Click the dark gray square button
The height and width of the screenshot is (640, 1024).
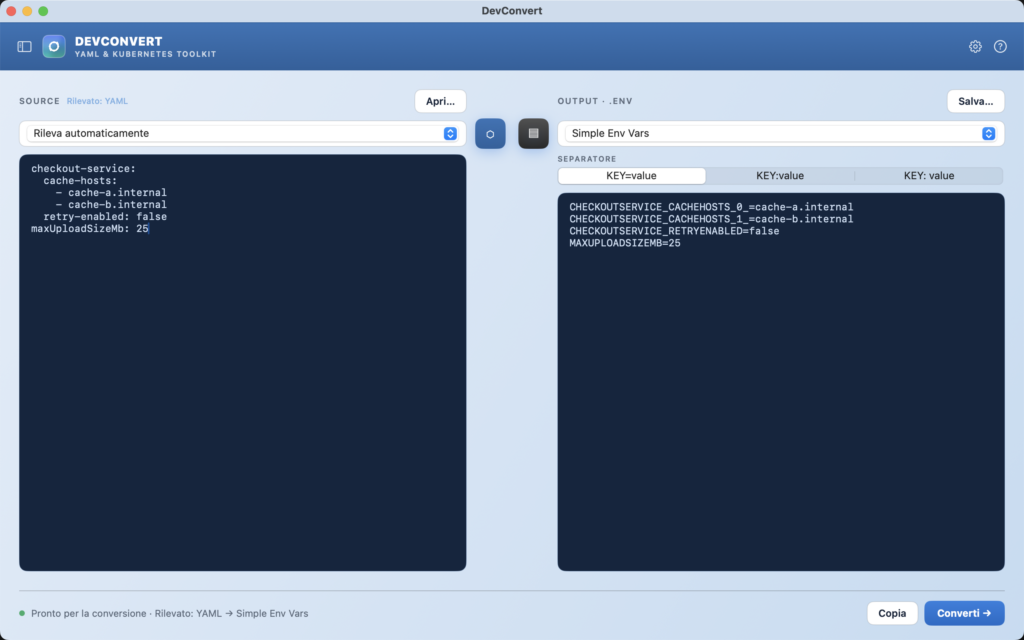pyautogui.click(x=533, y=133)
